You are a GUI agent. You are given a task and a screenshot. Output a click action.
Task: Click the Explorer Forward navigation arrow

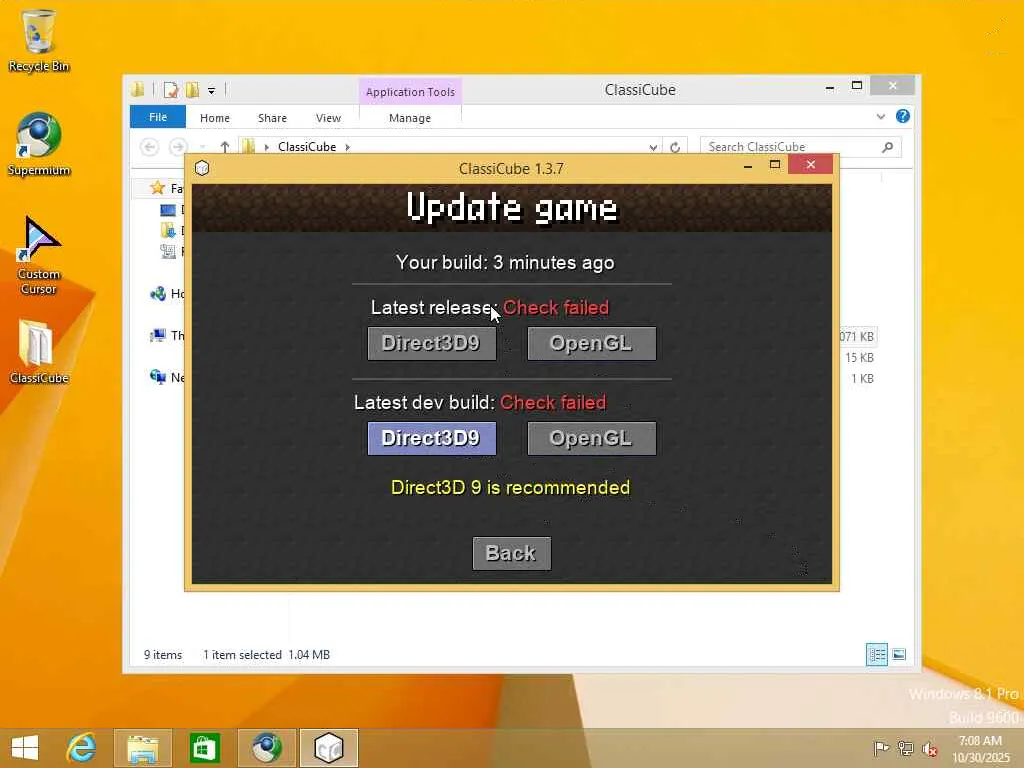pyautogui.click(x=178, y=147)
